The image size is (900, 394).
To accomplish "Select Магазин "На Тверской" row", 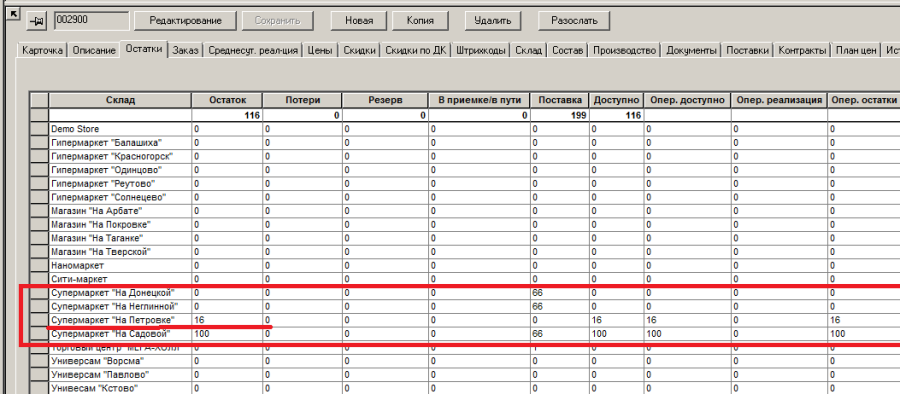I will pos(465,252).
